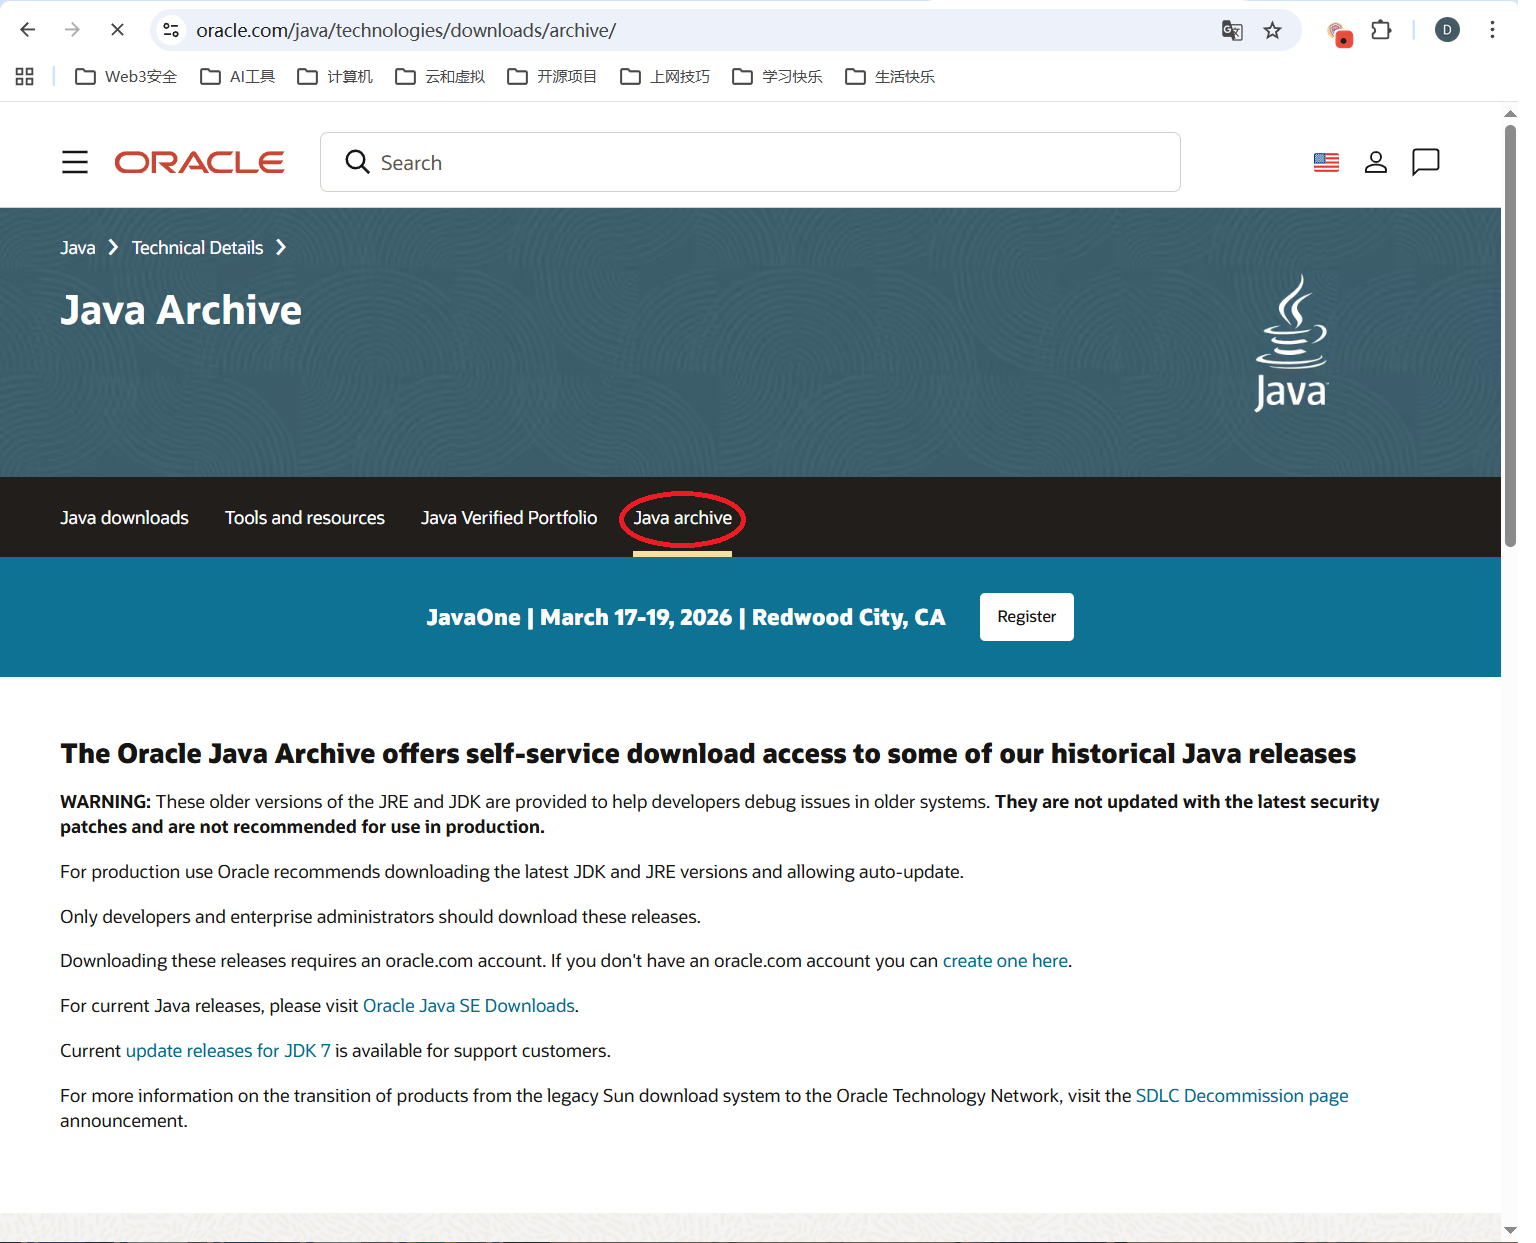Screen dimensions: 1536x1243
Task: Follow the Oracle Java SE Downloads link
Action: [x=468, y=1006]
